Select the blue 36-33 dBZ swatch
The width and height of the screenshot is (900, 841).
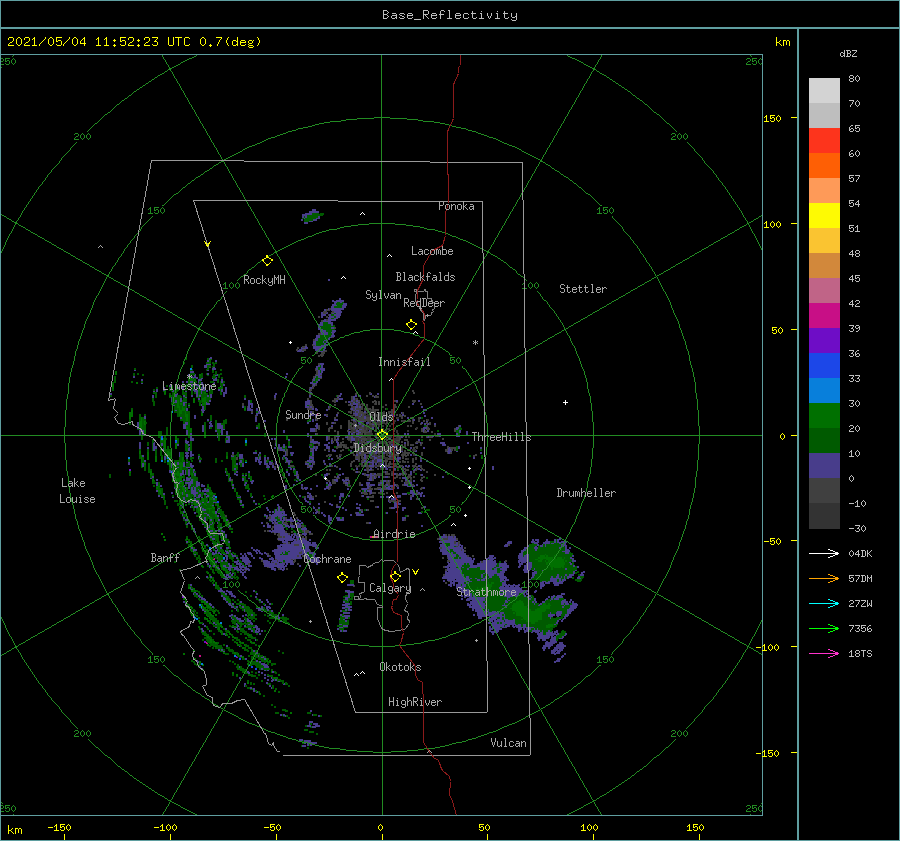(824, 366)
